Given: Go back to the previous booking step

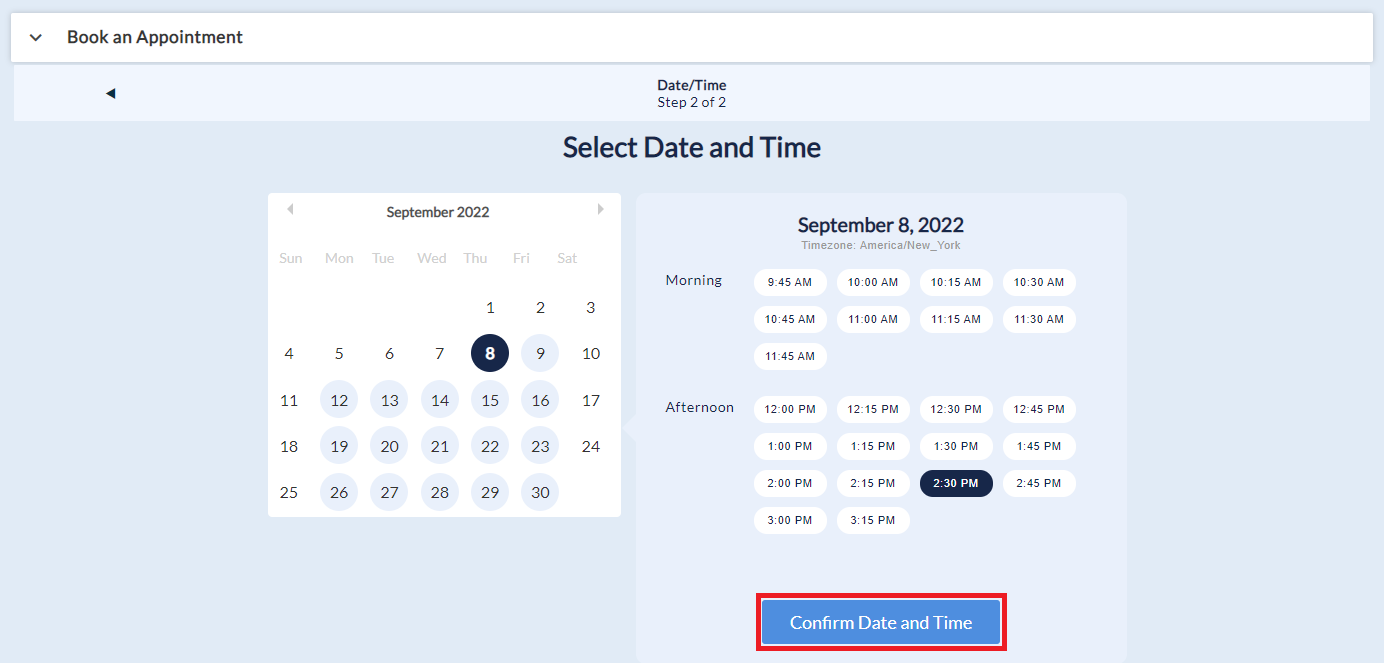Looking at the screenshot, I should coord(111,94).
